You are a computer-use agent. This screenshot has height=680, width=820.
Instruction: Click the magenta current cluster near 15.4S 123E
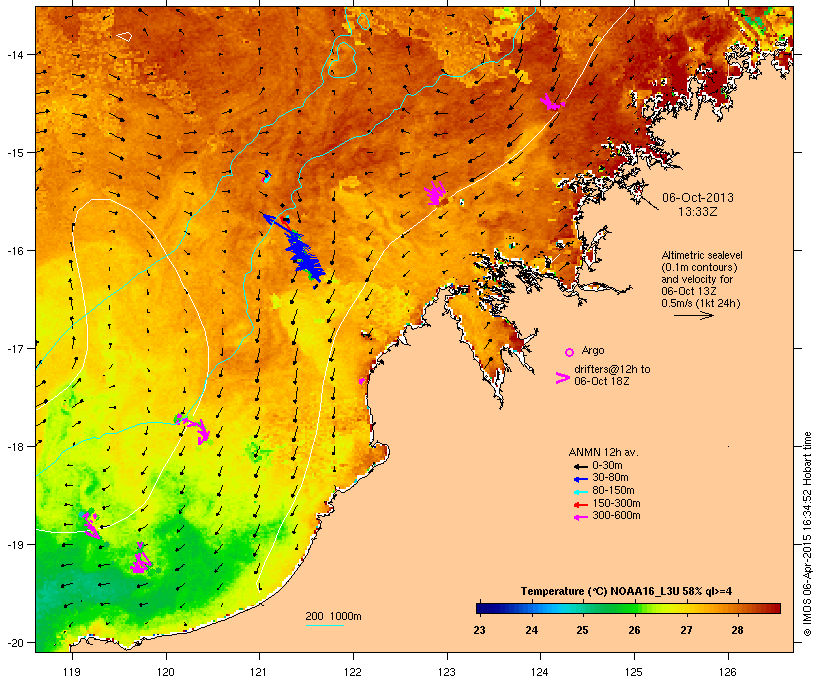(x=435, y=192)
